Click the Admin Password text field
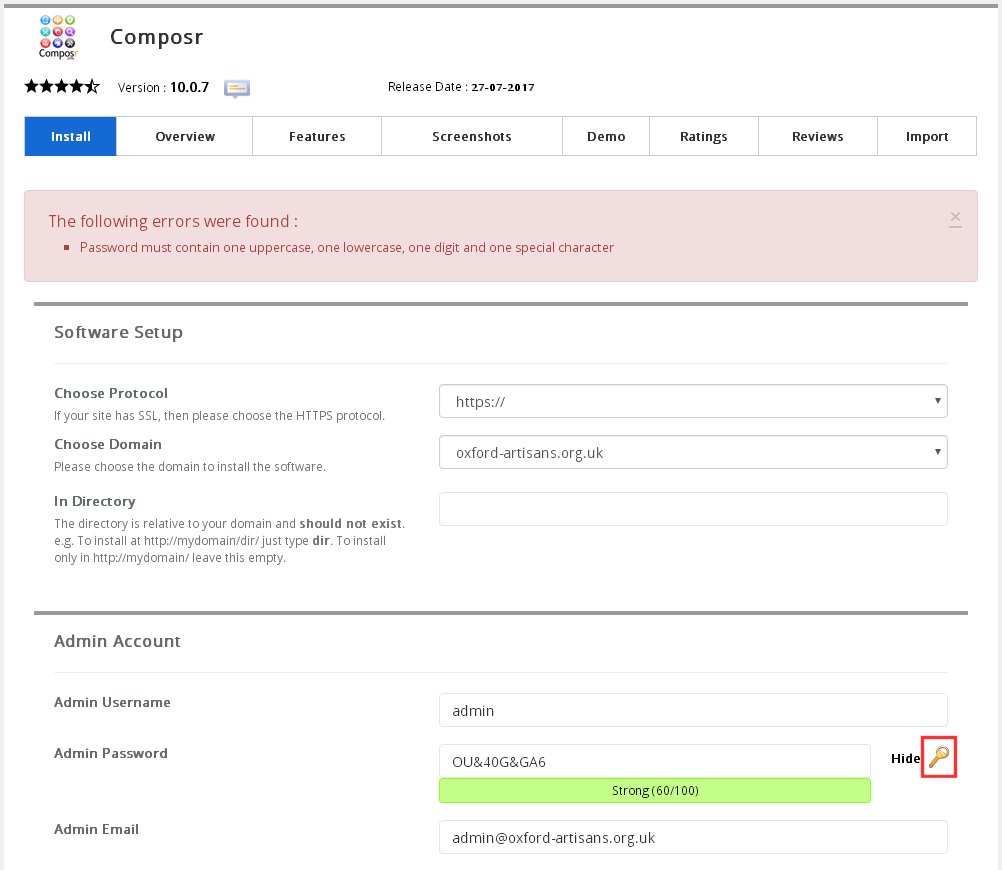The width and height of the screenshot is (1002, 870). pos(654,761)
